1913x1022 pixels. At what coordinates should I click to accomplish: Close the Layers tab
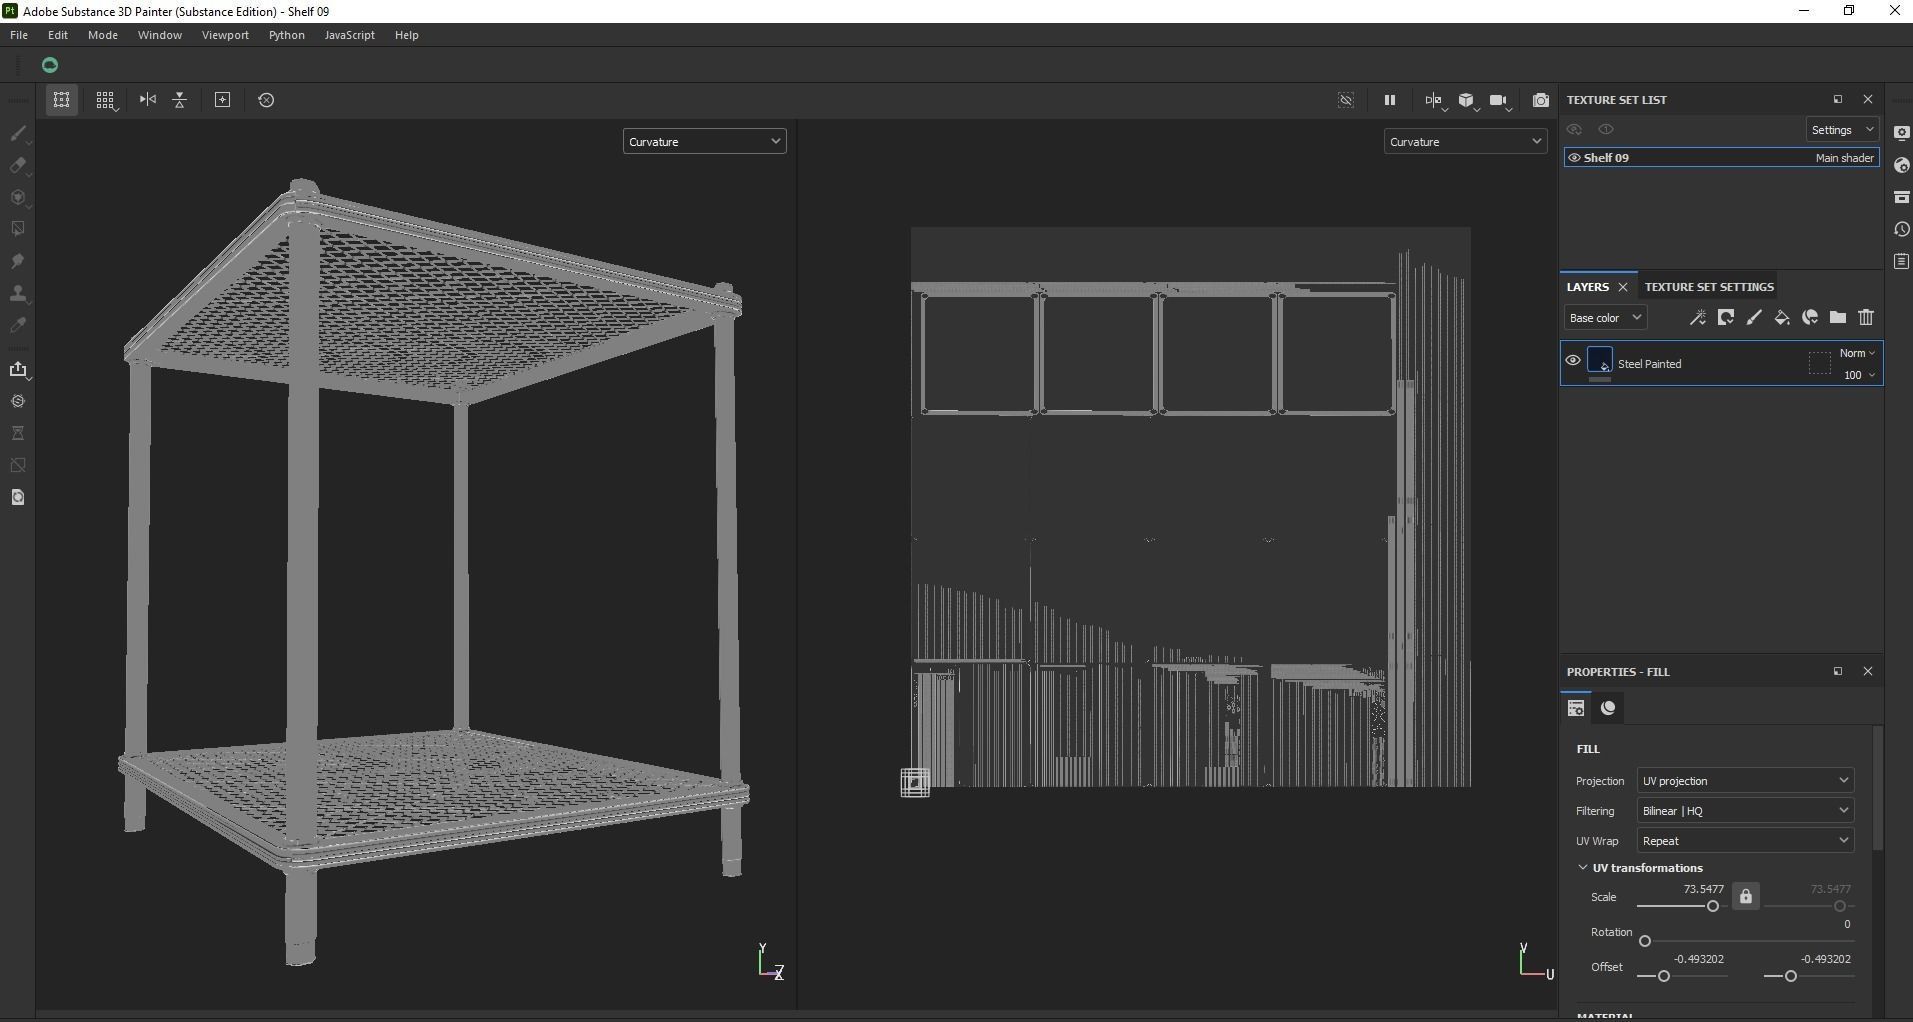[x=1623, y=287]
